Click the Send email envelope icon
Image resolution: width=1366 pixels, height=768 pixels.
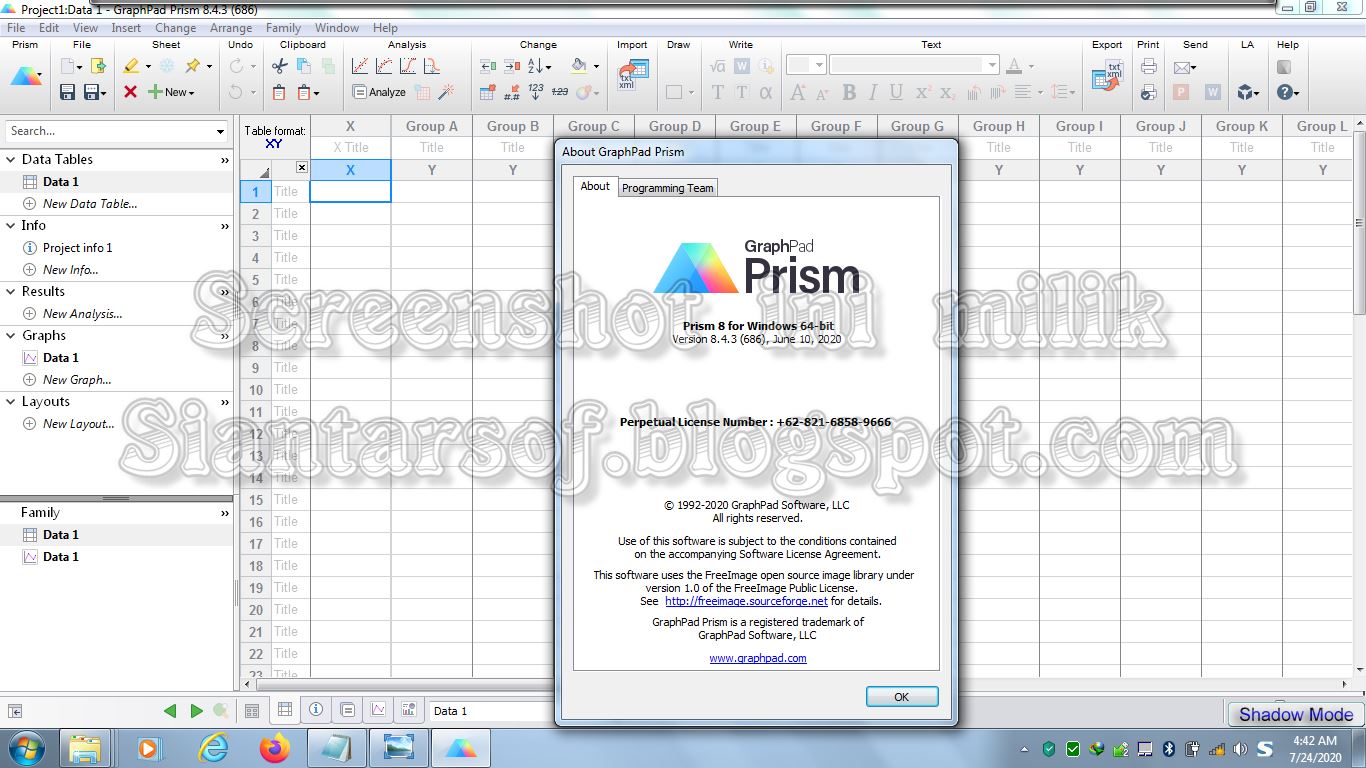tap(1182, 67)
